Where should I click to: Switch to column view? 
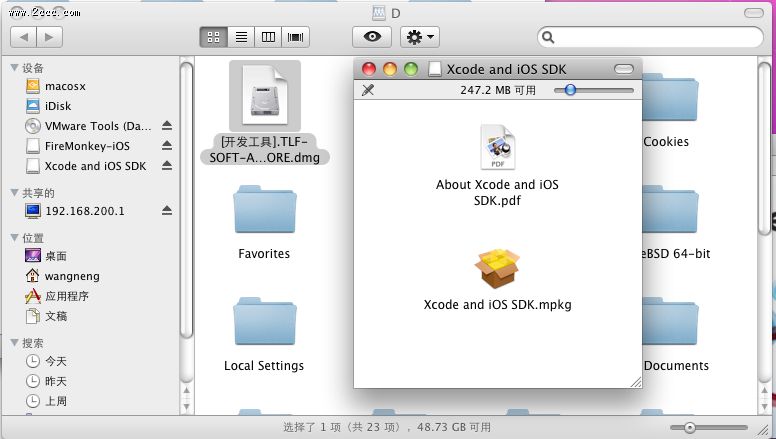(268, 37)
